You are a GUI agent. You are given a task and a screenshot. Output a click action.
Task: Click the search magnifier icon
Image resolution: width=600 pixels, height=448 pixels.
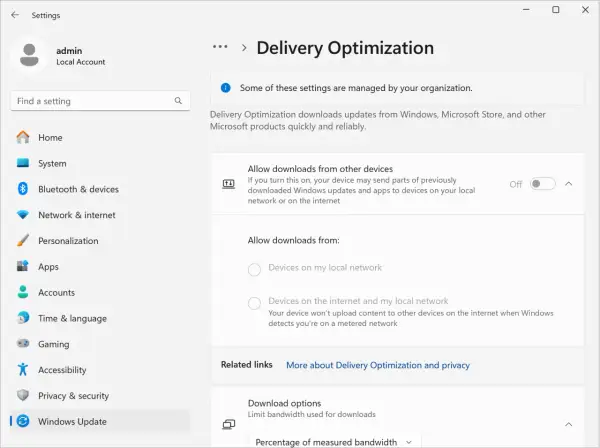pyautogui.click(x=178, y=101)
